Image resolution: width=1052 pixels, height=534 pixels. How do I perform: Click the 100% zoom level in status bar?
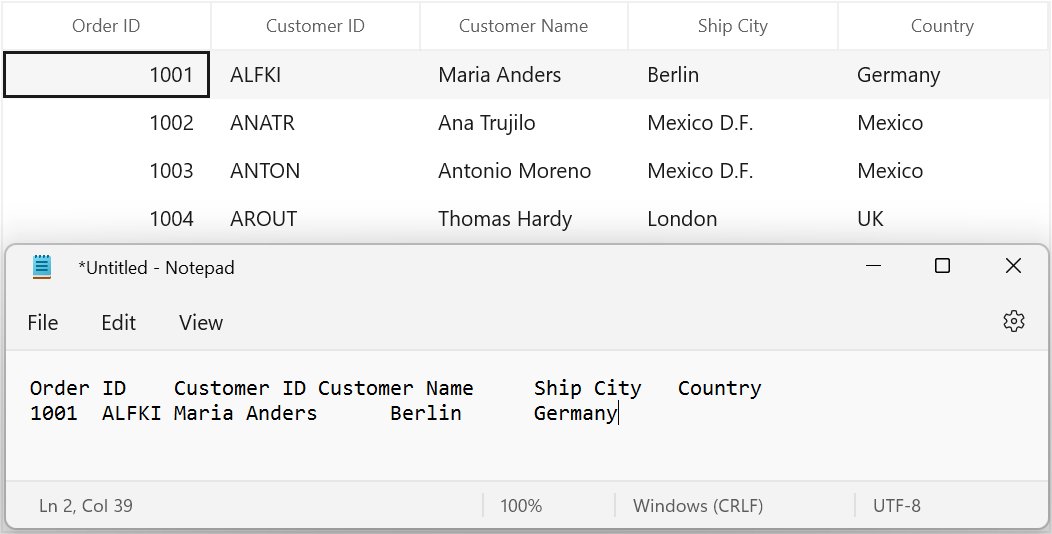click(521, 505)
